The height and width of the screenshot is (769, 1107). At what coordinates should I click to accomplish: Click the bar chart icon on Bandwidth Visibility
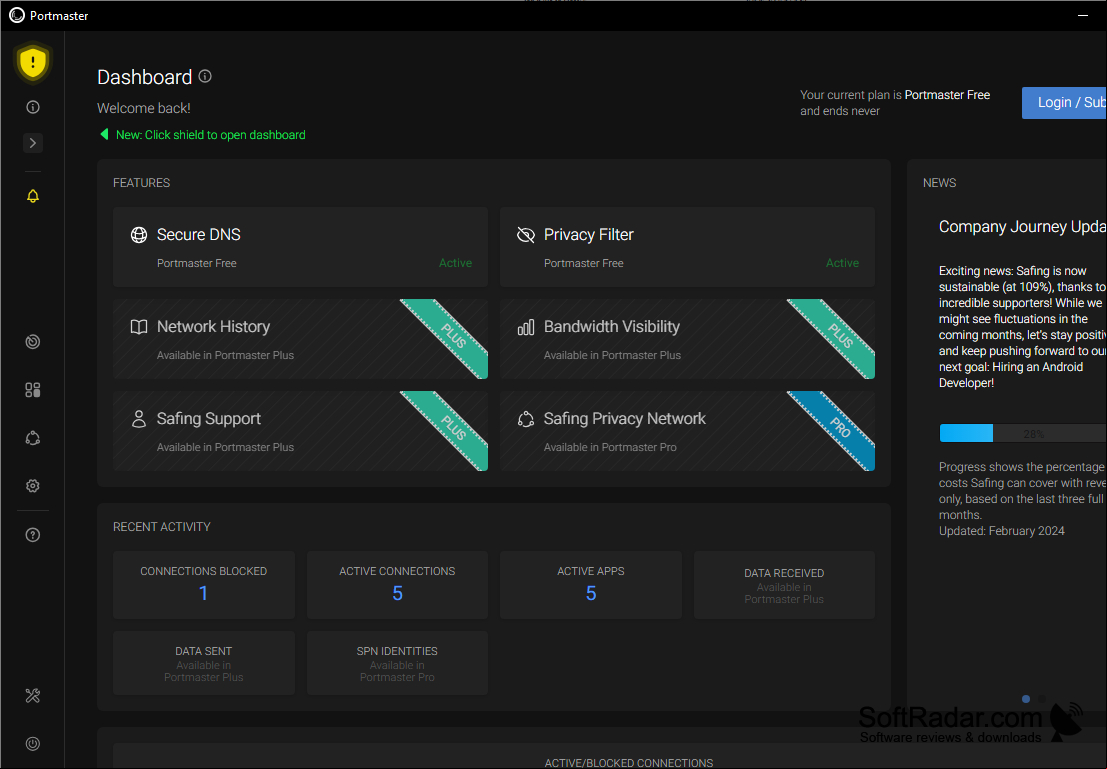526,326
